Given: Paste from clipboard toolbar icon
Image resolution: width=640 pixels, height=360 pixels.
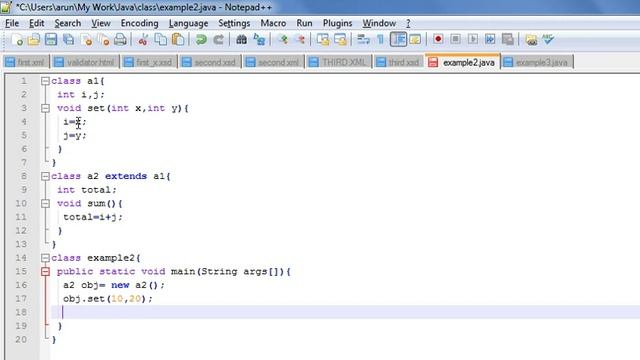Looking at the screenshot, I should click(x=178, y=40).
